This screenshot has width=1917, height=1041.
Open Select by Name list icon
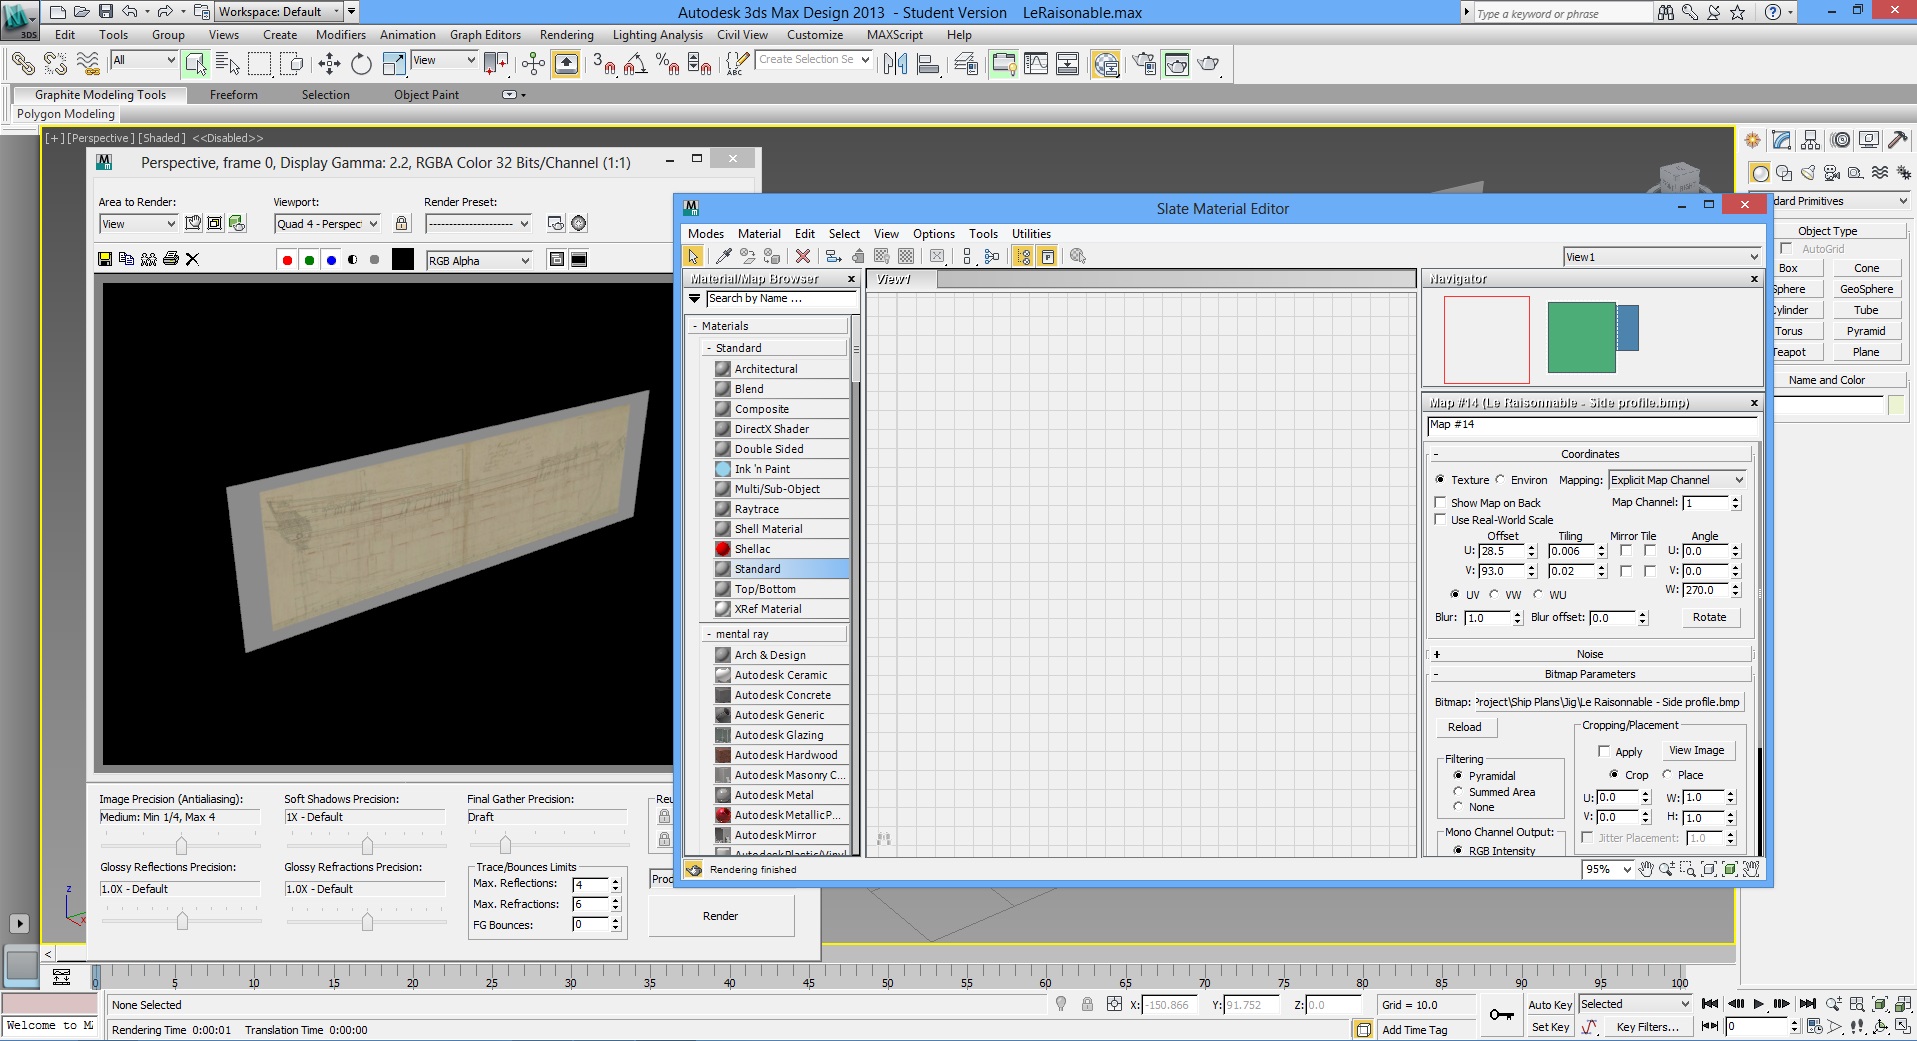point(227,64)
